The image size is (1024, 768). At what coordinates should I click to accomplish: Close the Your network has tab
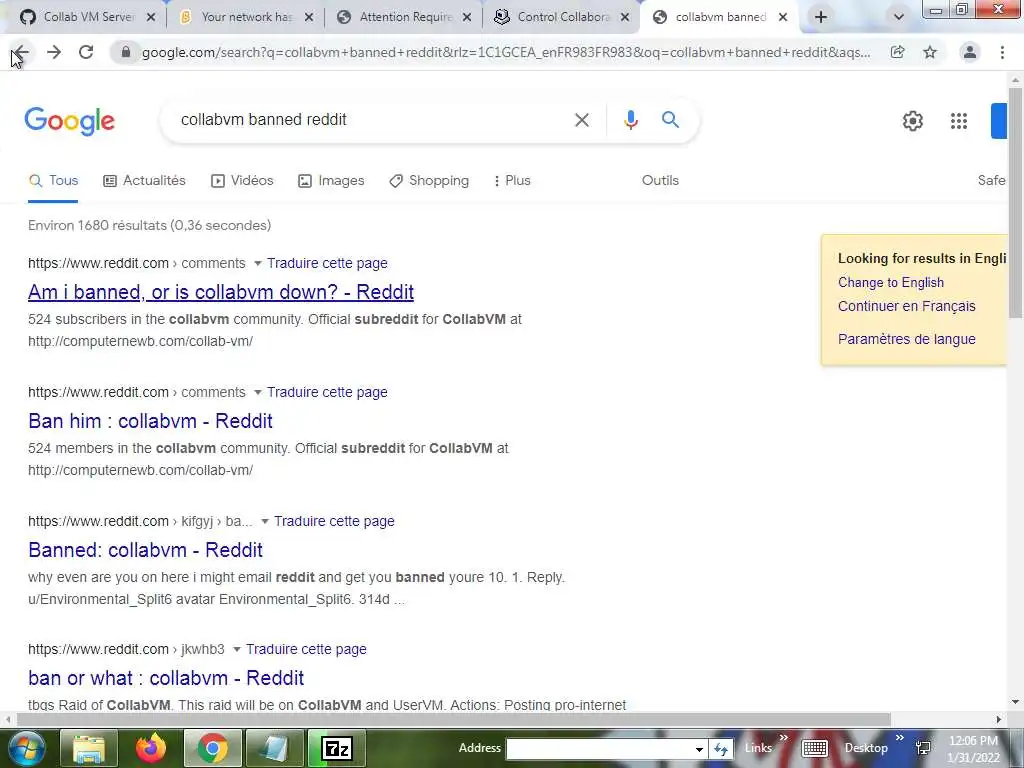pyautogui.click(x=310, y=18)
